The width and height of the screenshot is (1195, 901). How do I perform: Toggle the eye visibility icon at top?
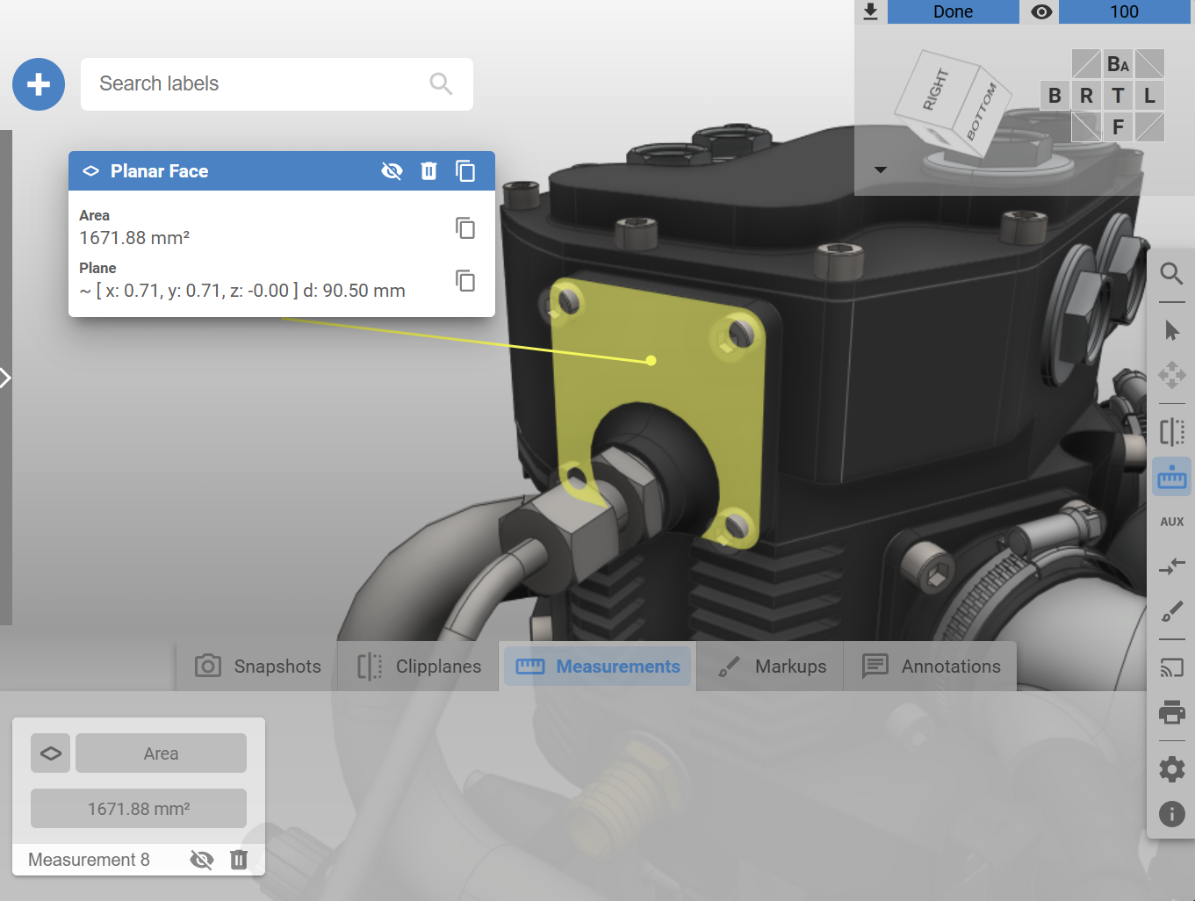tap(1041, 11)
